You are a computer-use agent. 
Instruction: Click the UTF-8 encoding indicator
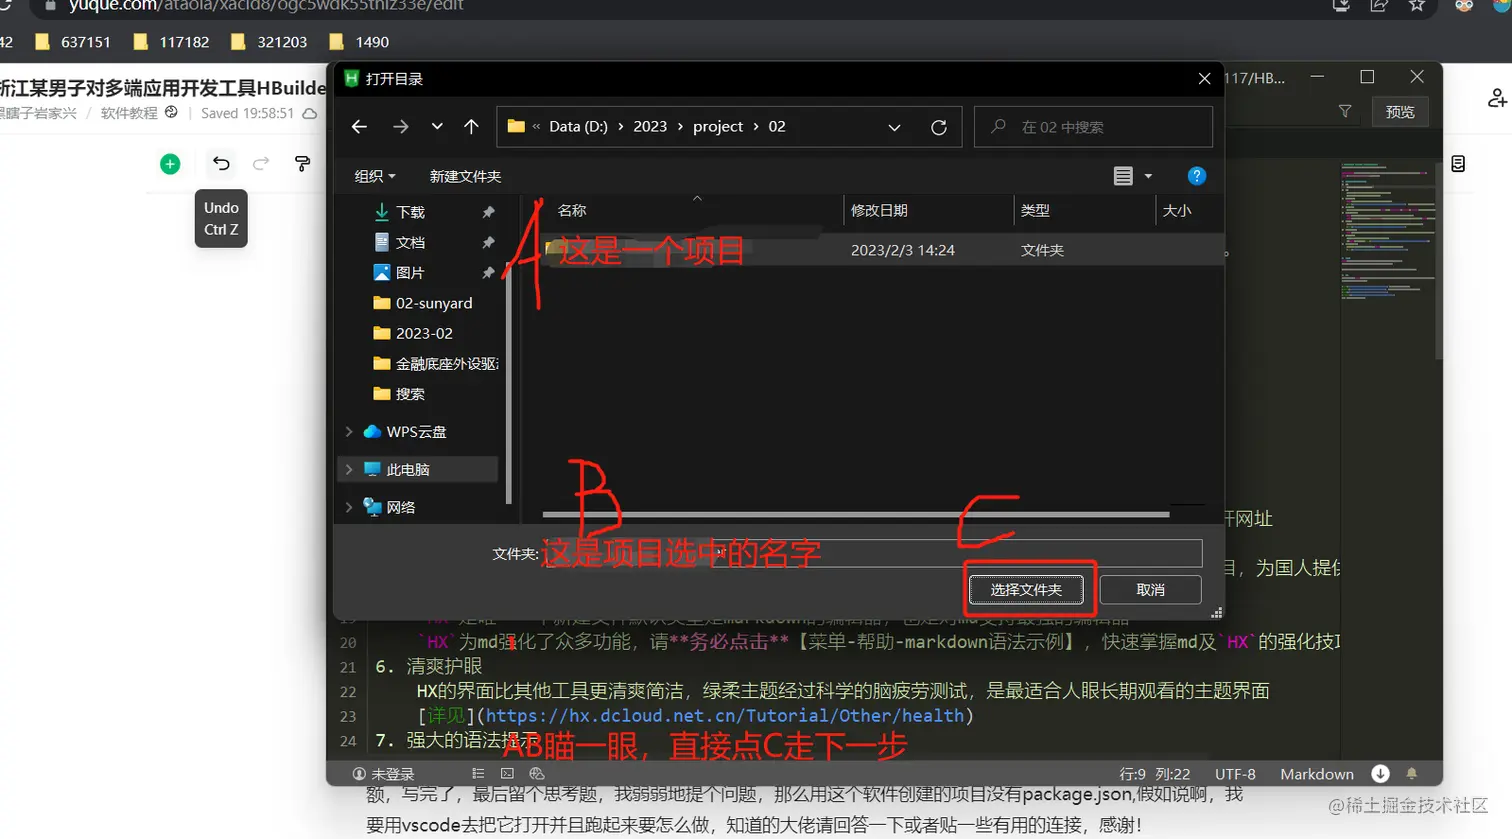point(1235,774)
